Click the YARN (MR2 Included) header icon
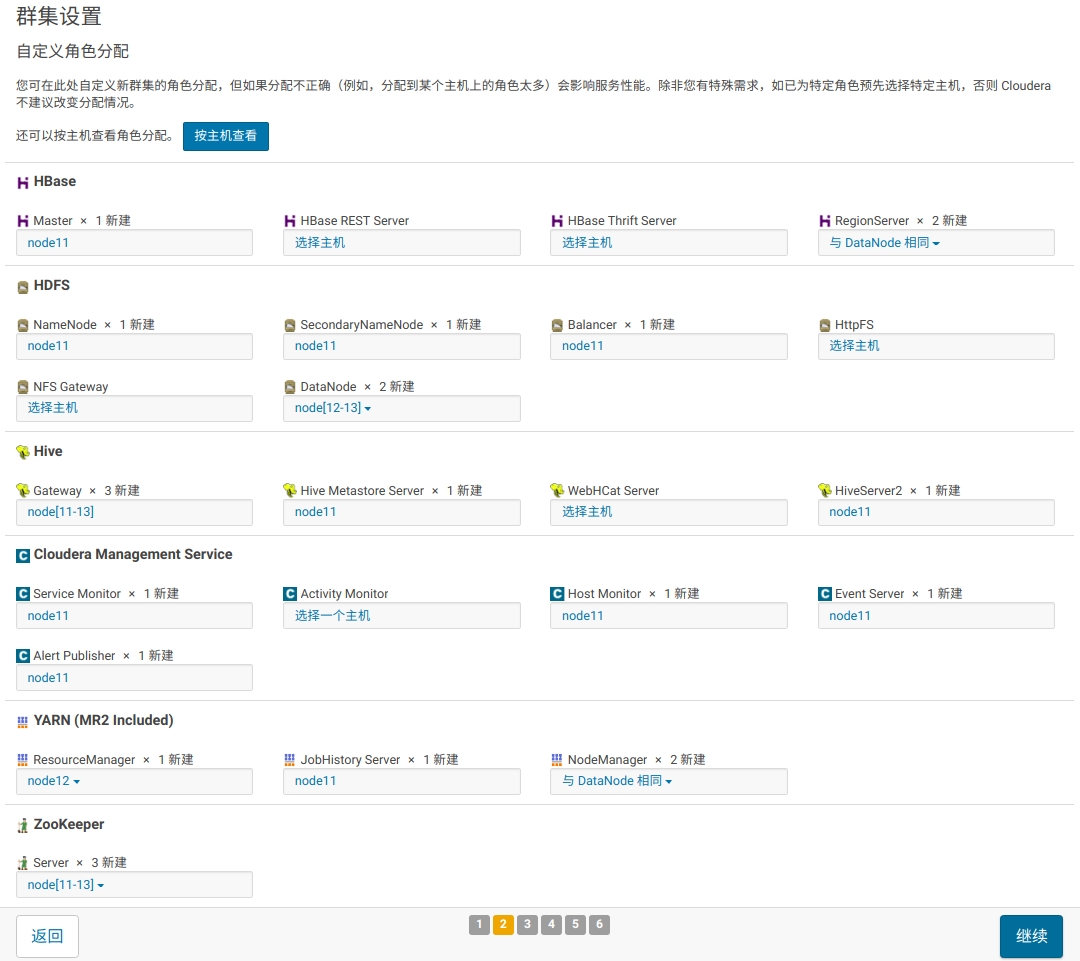Viewport: 1080px width, 961px height. point(23,721)
